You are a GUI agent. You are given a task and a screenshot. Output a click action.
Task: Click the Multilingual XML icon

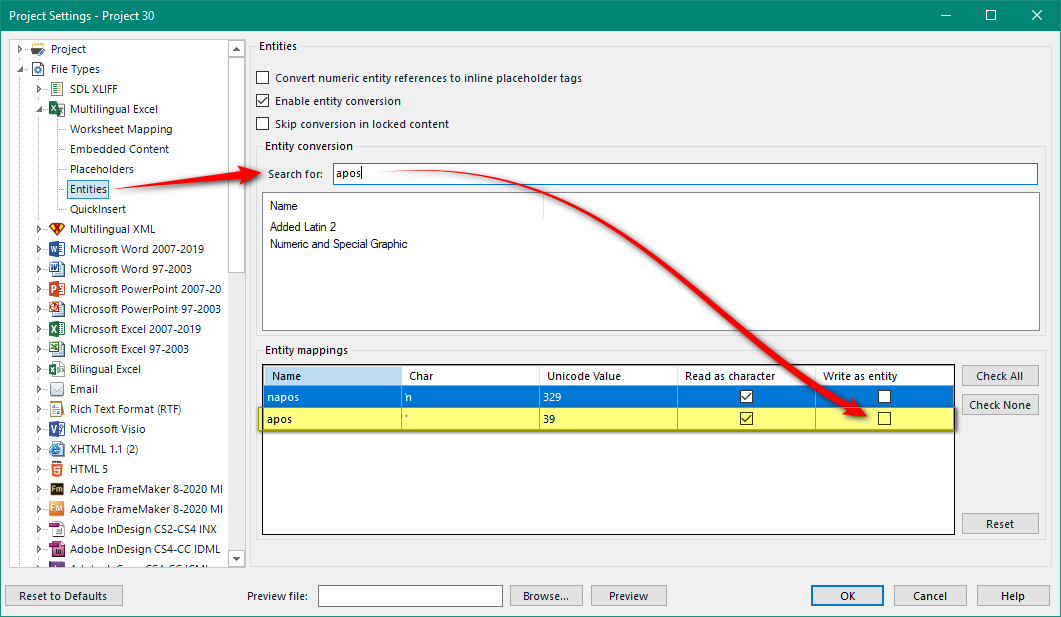57,229
